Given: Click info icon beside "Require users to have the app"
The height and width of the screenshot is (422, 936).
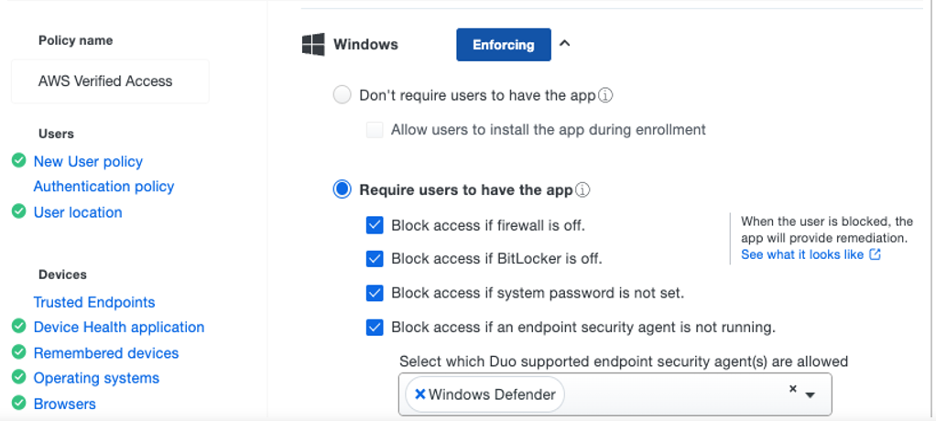Looking at the screenshot, I should coord(583,190).
